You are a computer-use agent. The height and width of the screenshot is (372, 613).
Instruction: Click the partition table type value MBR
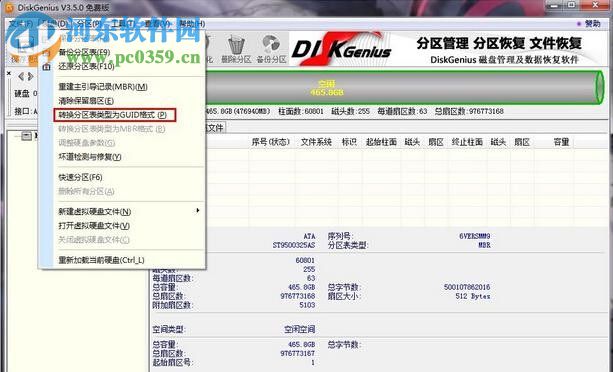coord(484,245)
